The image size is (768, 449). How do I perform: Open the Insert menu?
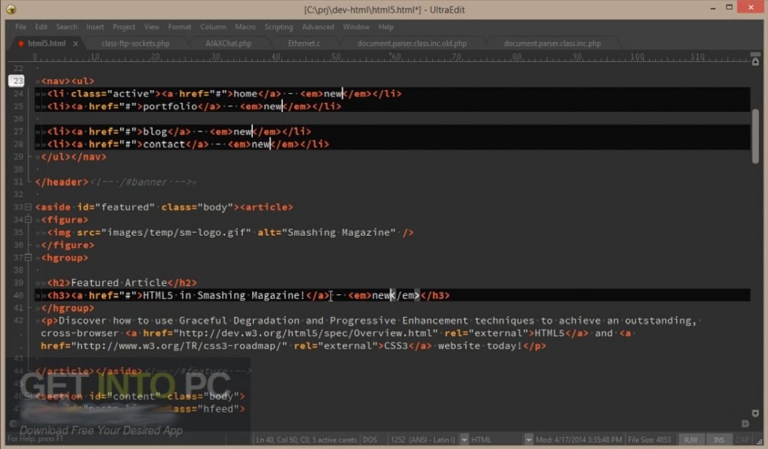pos(95,27)
